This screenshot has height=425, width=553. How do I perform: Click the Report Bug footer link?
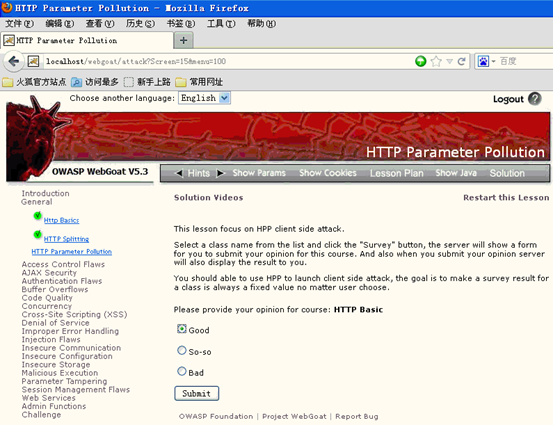(357, 417)
